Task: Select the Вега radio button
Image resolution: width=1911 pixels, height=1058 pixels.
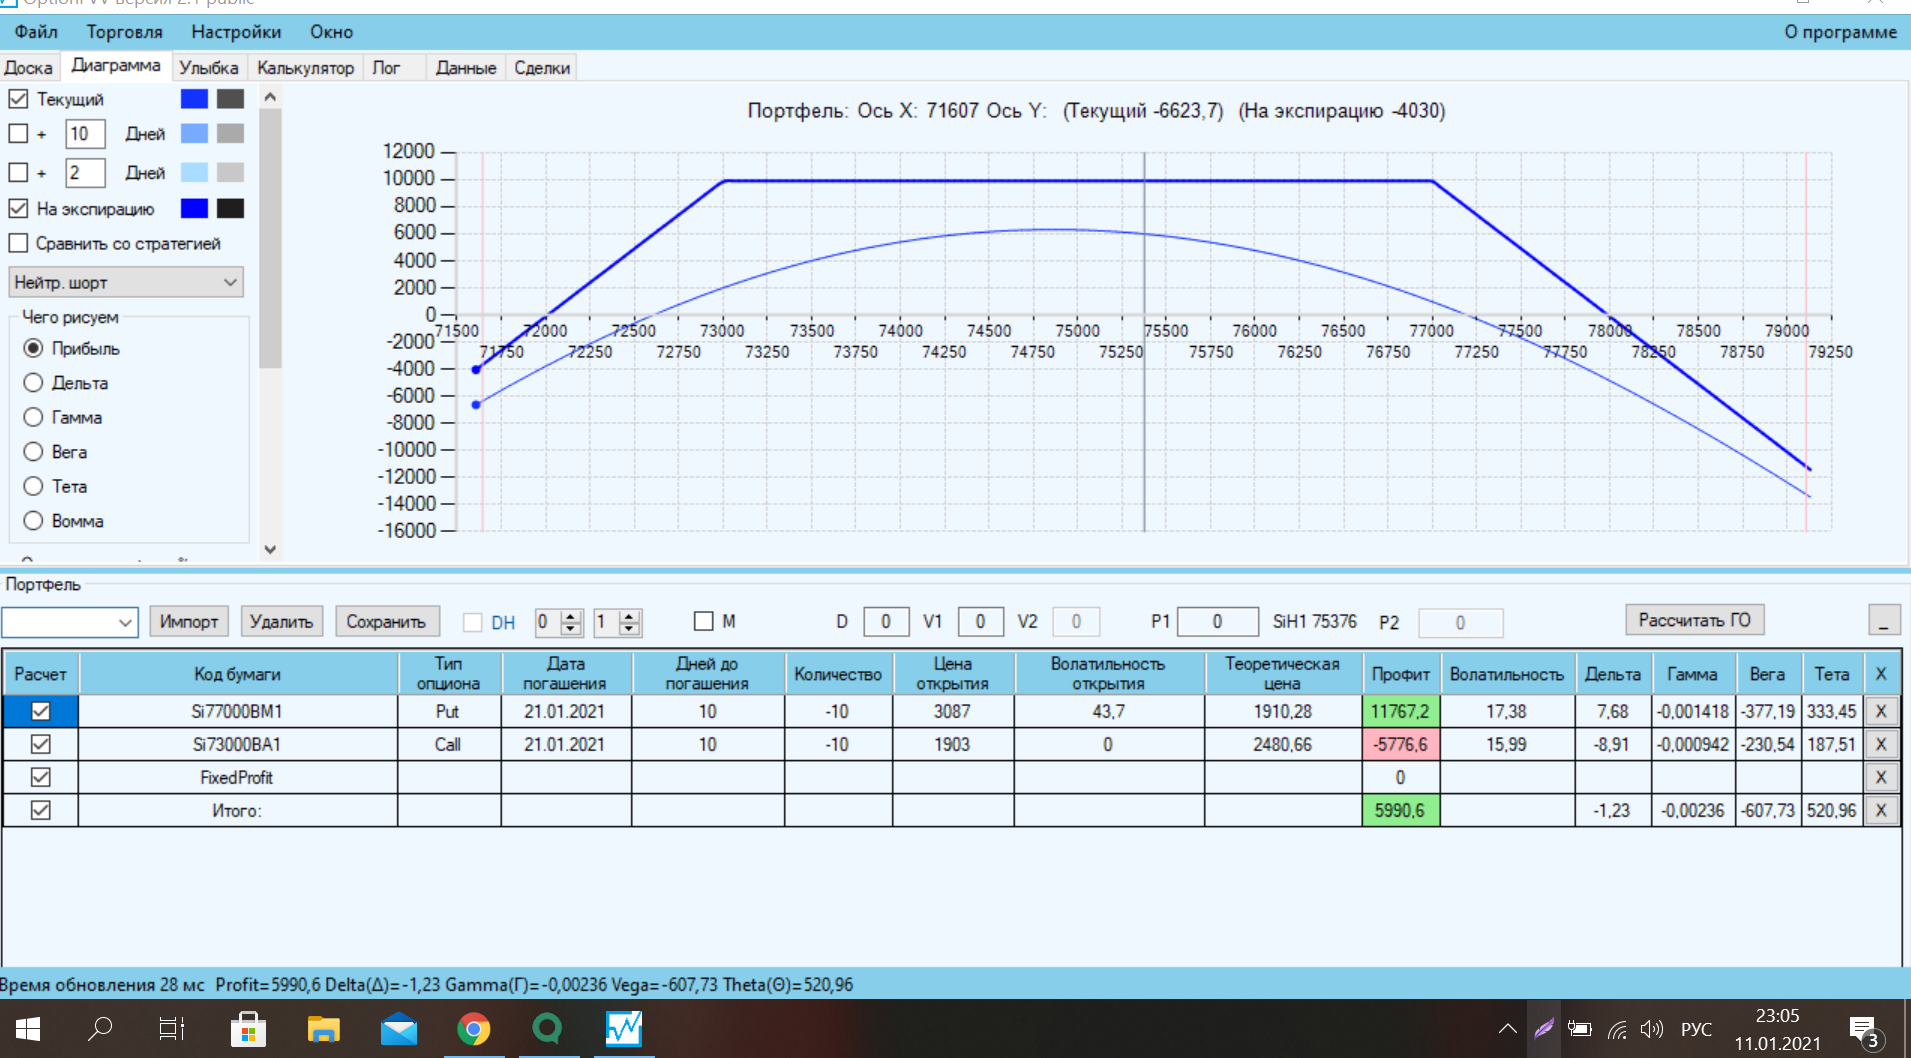Action: coord(33,452)
